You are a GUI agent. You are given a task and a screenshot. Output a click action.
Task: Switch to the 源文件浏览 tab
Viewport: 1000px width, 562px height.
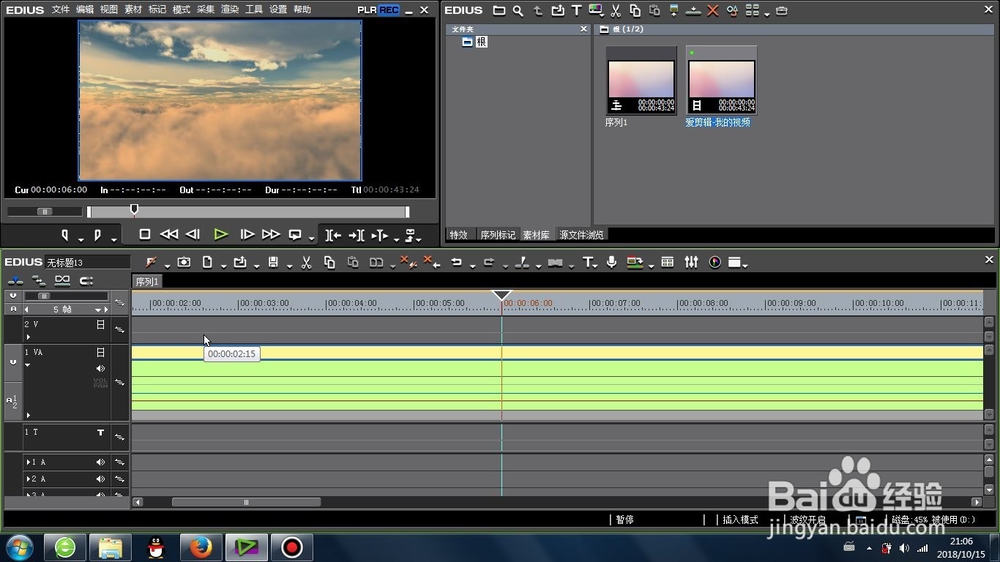(x=581, y=235)
